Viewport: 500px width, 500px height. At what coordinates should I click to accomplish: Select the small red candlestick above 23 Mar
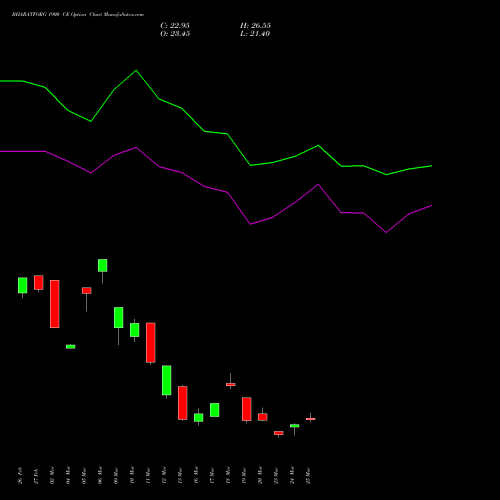point(279,433)
